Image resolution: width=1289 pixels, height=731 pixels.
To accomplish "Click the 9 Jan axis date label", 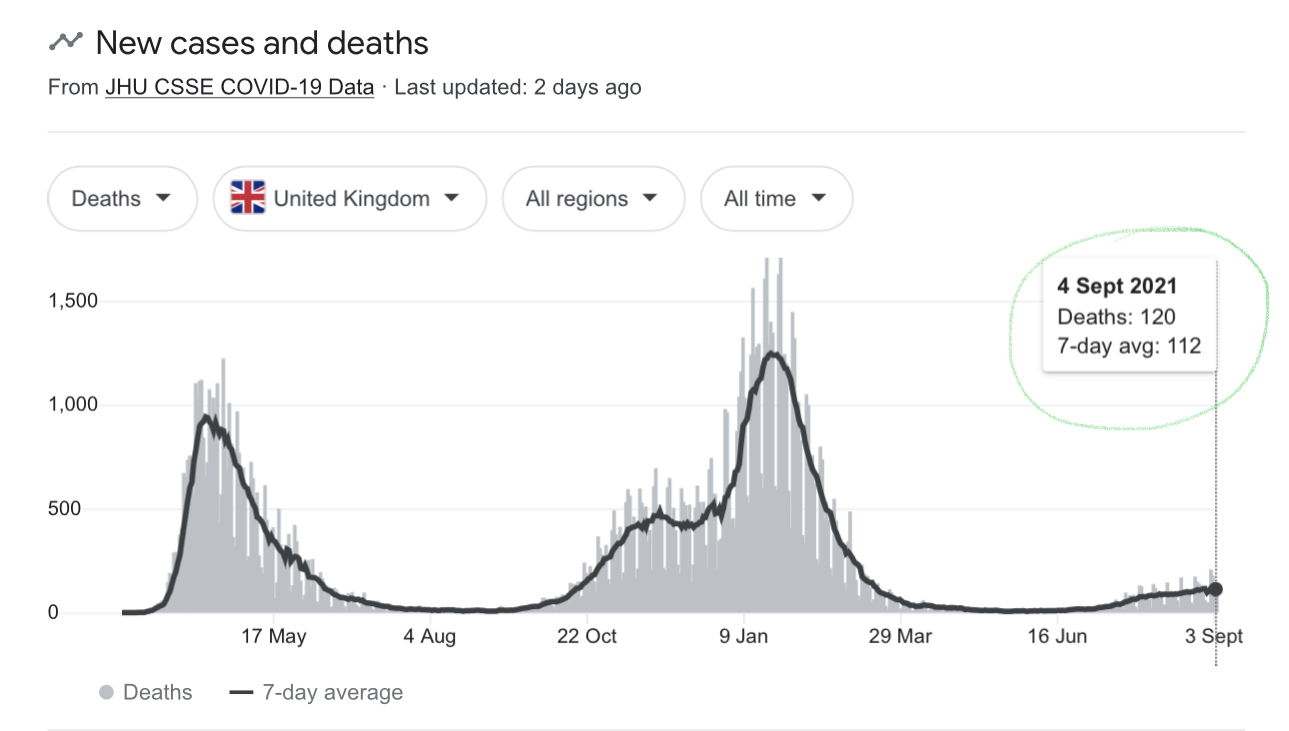I will 745,637.
